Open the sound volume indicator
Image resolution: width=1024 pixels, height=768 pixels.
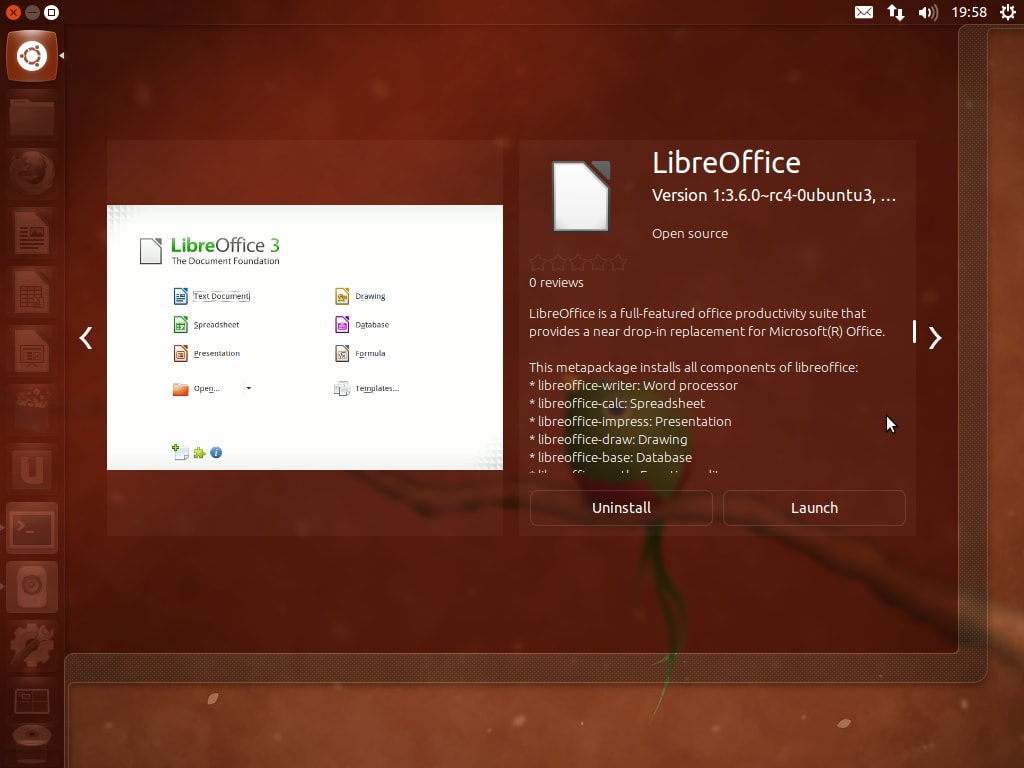pyautogui.click(x=928, y=12)
